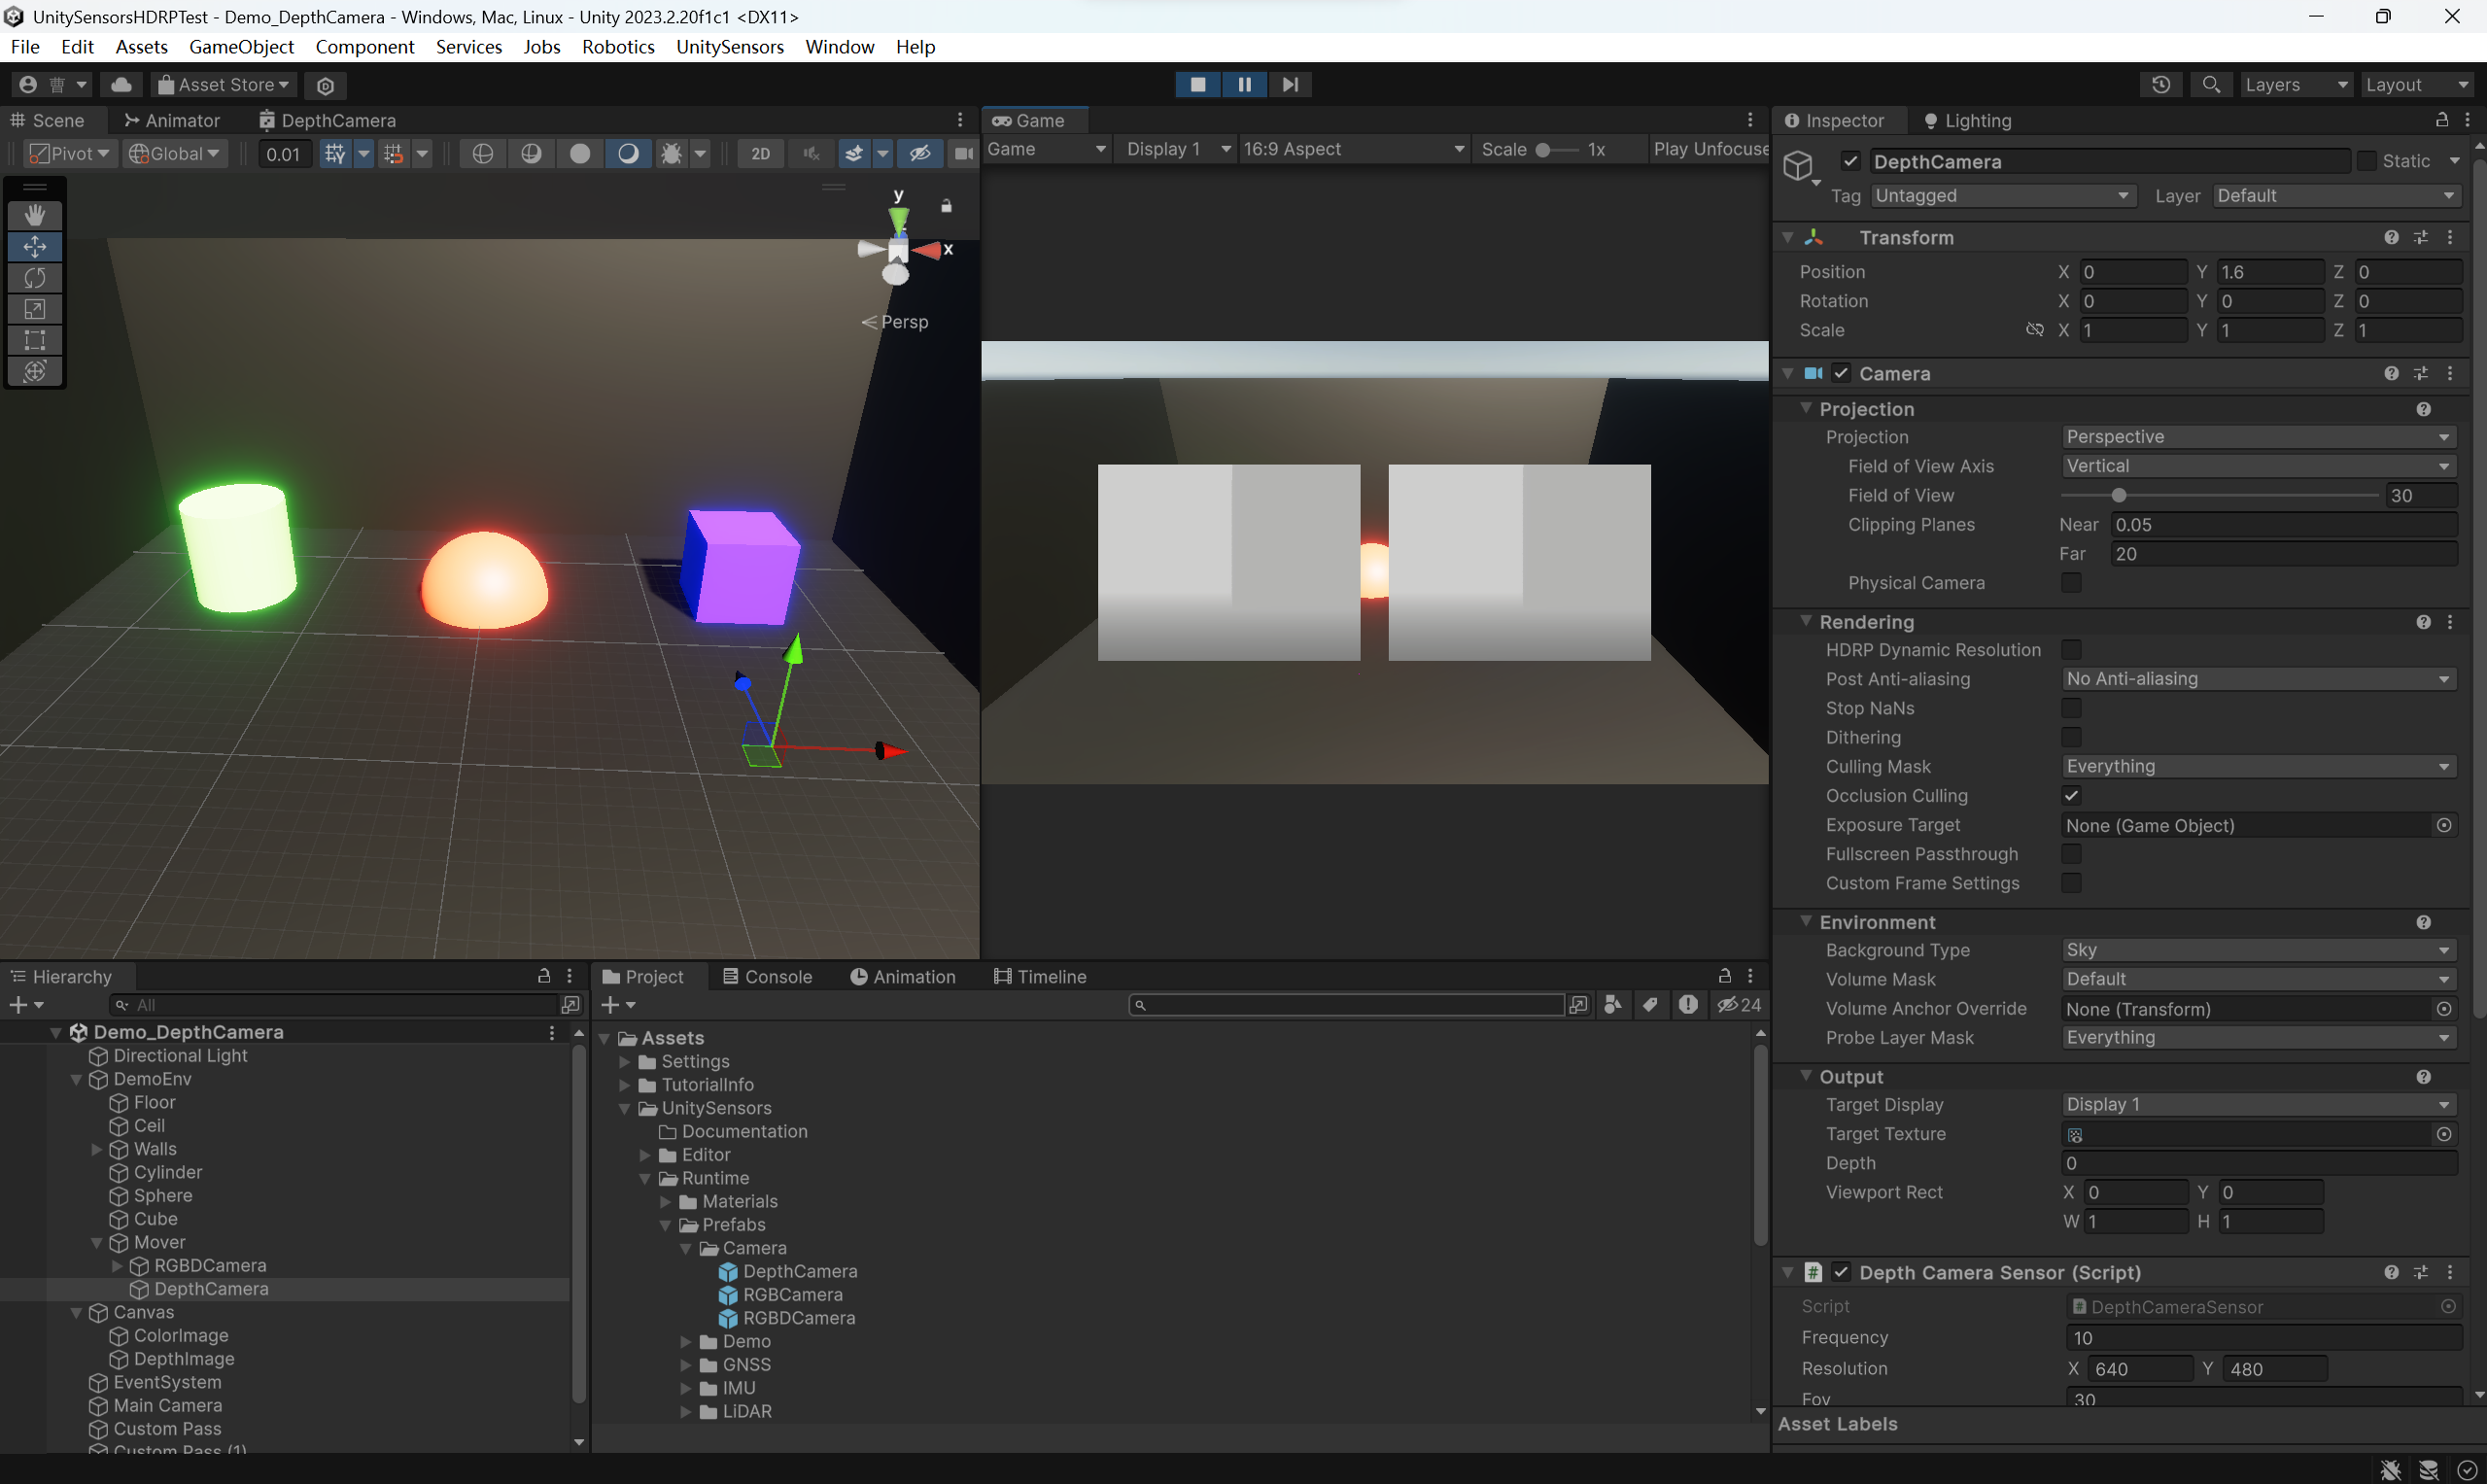Viewport: 2487px width, 1484px height.
Task: Click the Pause playback button
Action: click(1244, 85)
